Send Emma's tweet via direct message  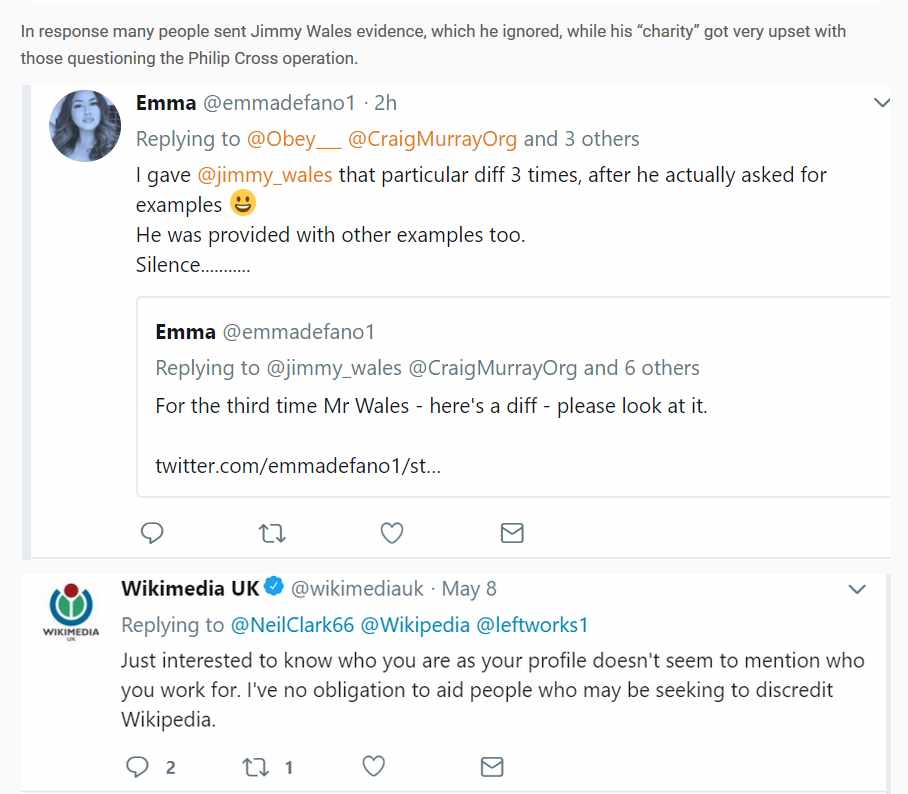point(512,533)
